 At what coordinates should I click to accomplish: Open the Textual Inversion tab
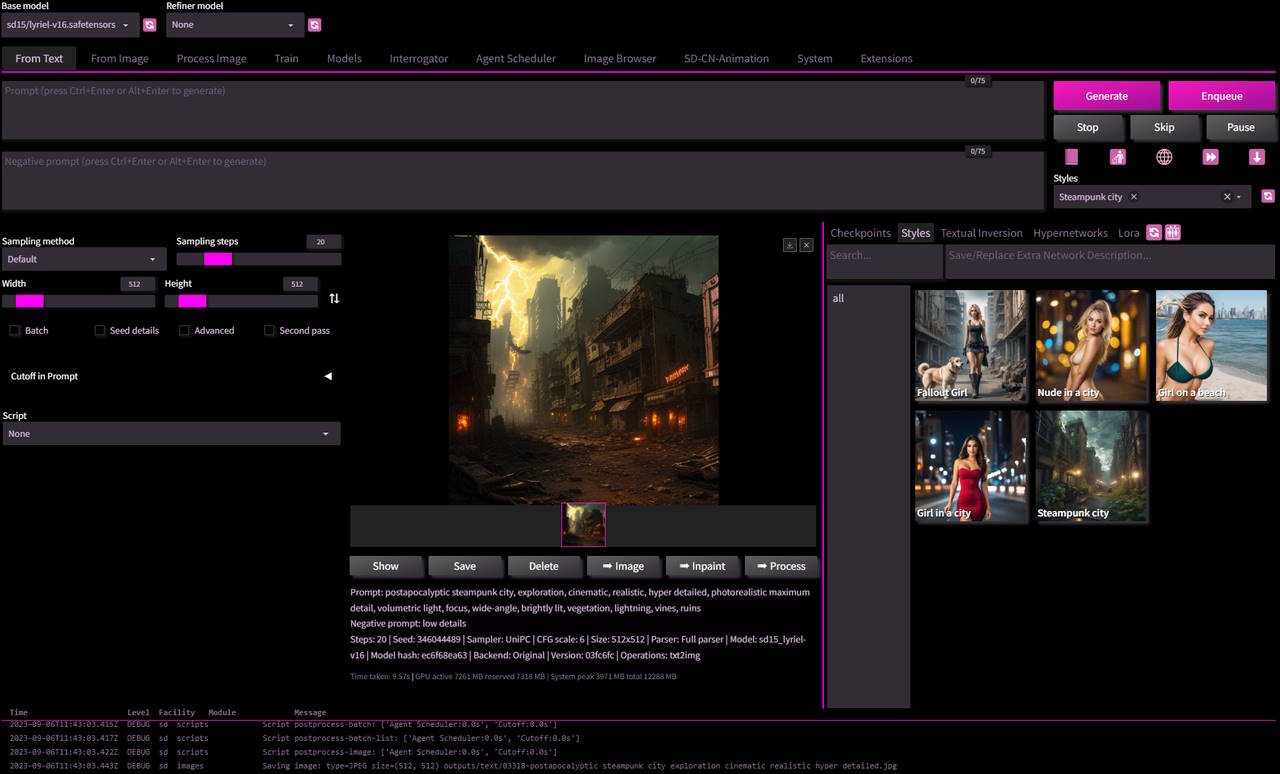coord(981,233)
